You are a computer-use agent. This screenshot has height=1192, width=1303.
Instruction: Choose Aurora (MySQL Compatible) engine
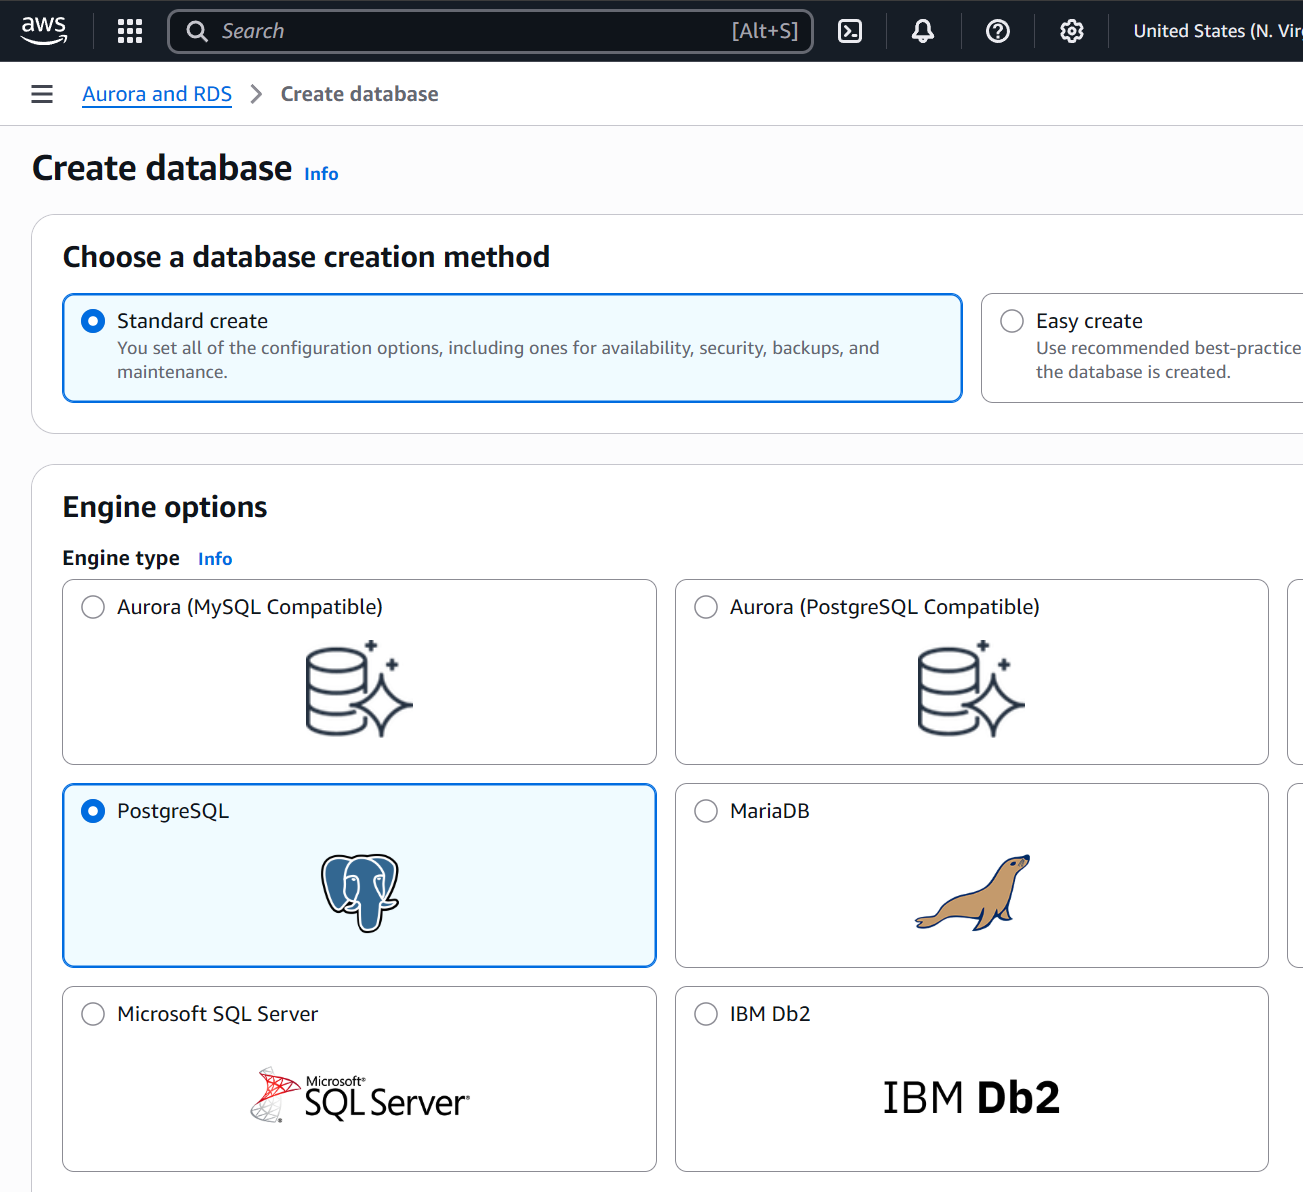pyautogui.click(x=93, y=607)
